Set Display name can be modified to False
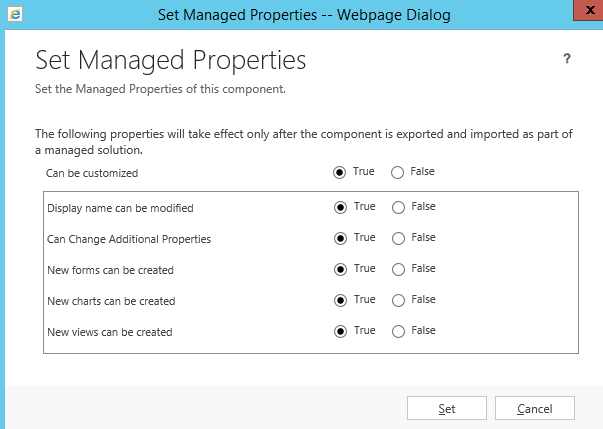Screen dimensions: 603x429 (398, 207)
